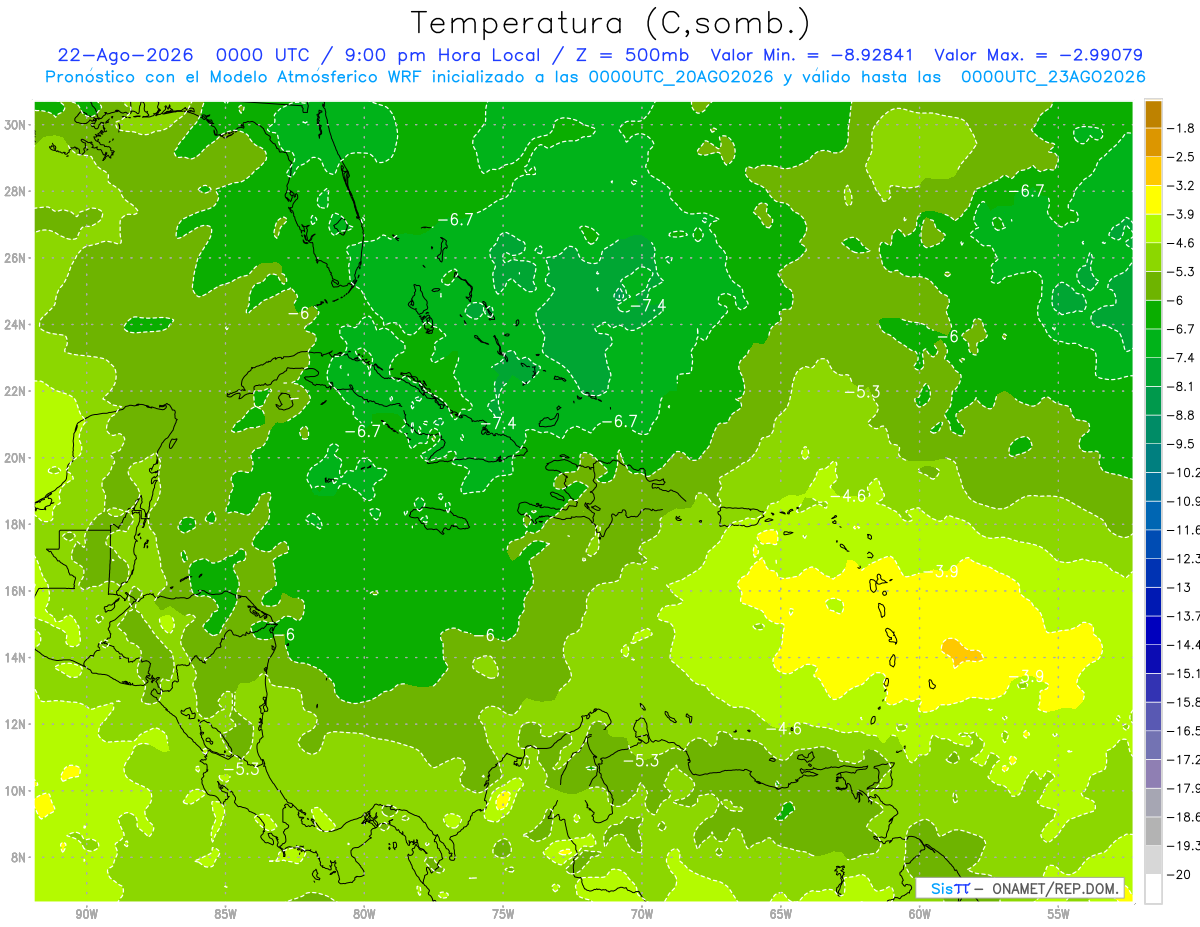Click the "SisTT - ONAMET/REP.DOM." credit box

(1021, 888)
